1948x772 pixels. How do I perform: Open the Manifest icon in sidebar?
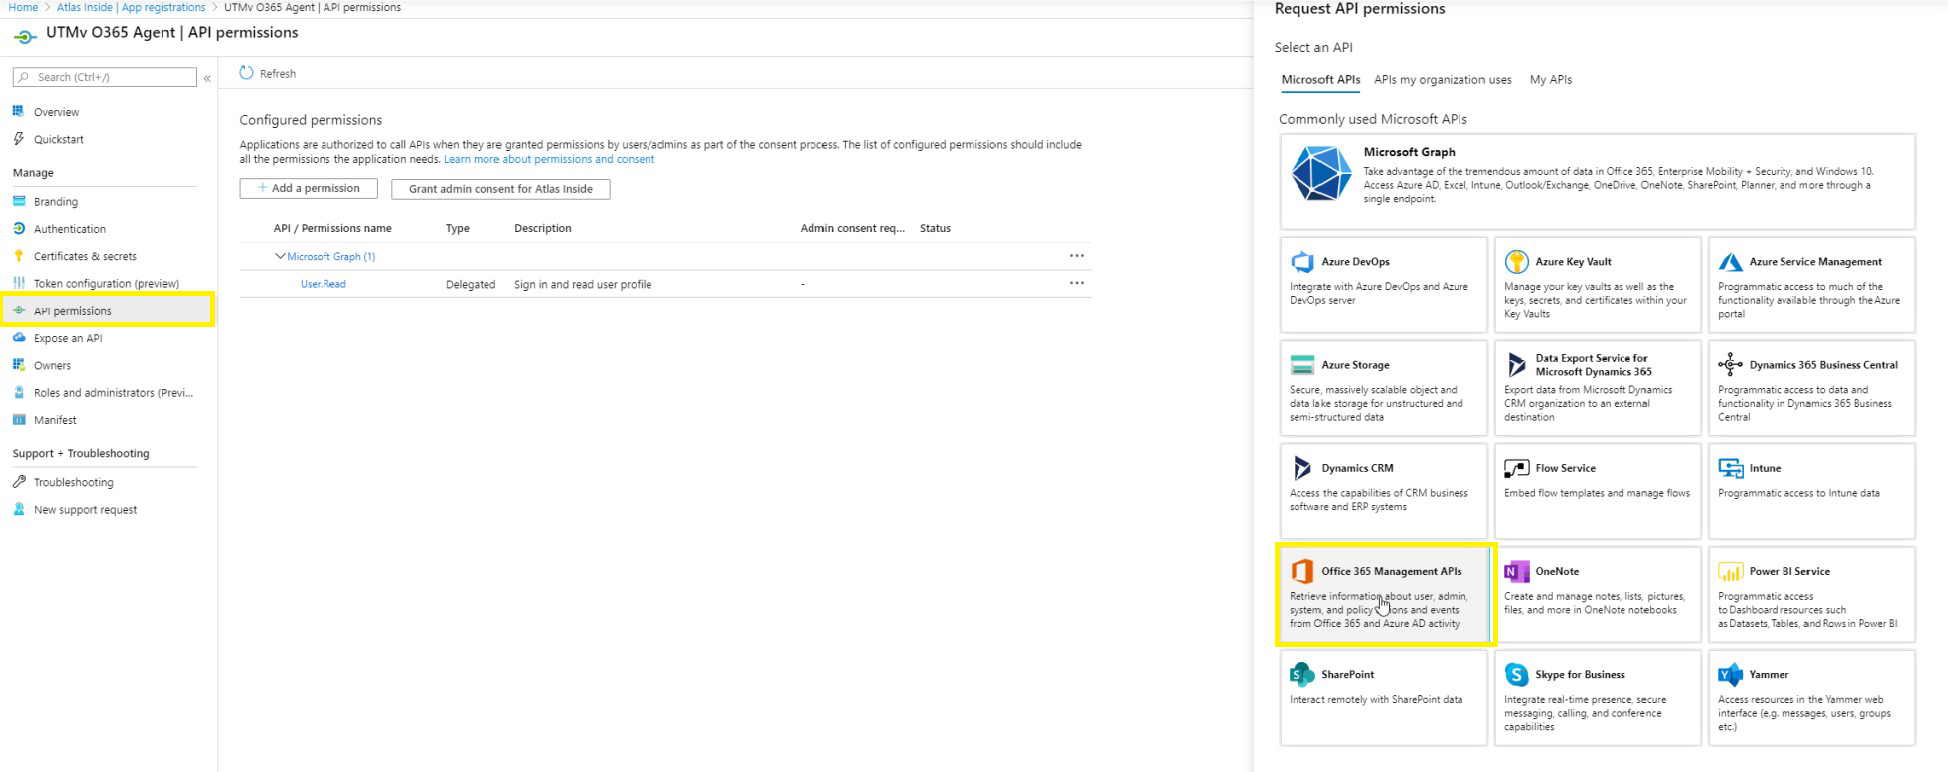[18, 420]
